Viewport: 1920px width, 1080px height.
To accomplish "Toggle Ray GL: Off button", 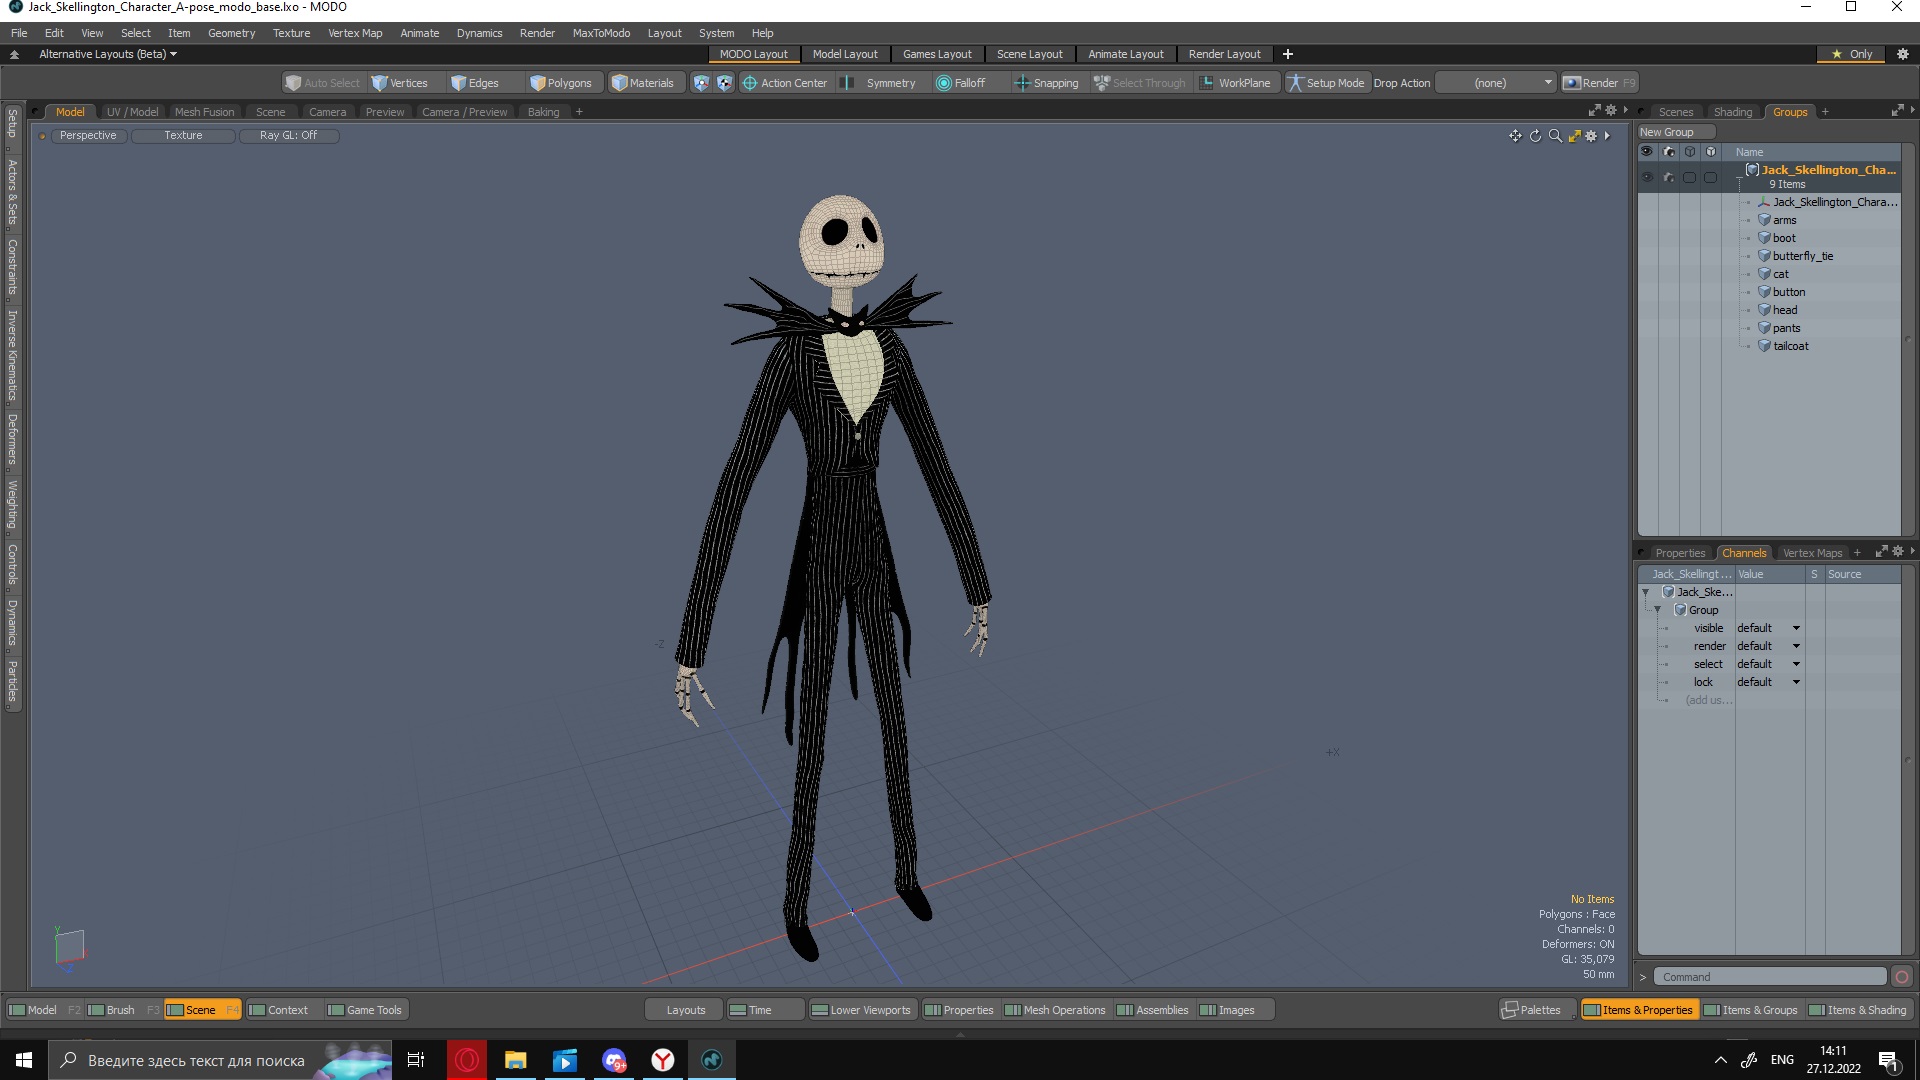I will [288, 135].
